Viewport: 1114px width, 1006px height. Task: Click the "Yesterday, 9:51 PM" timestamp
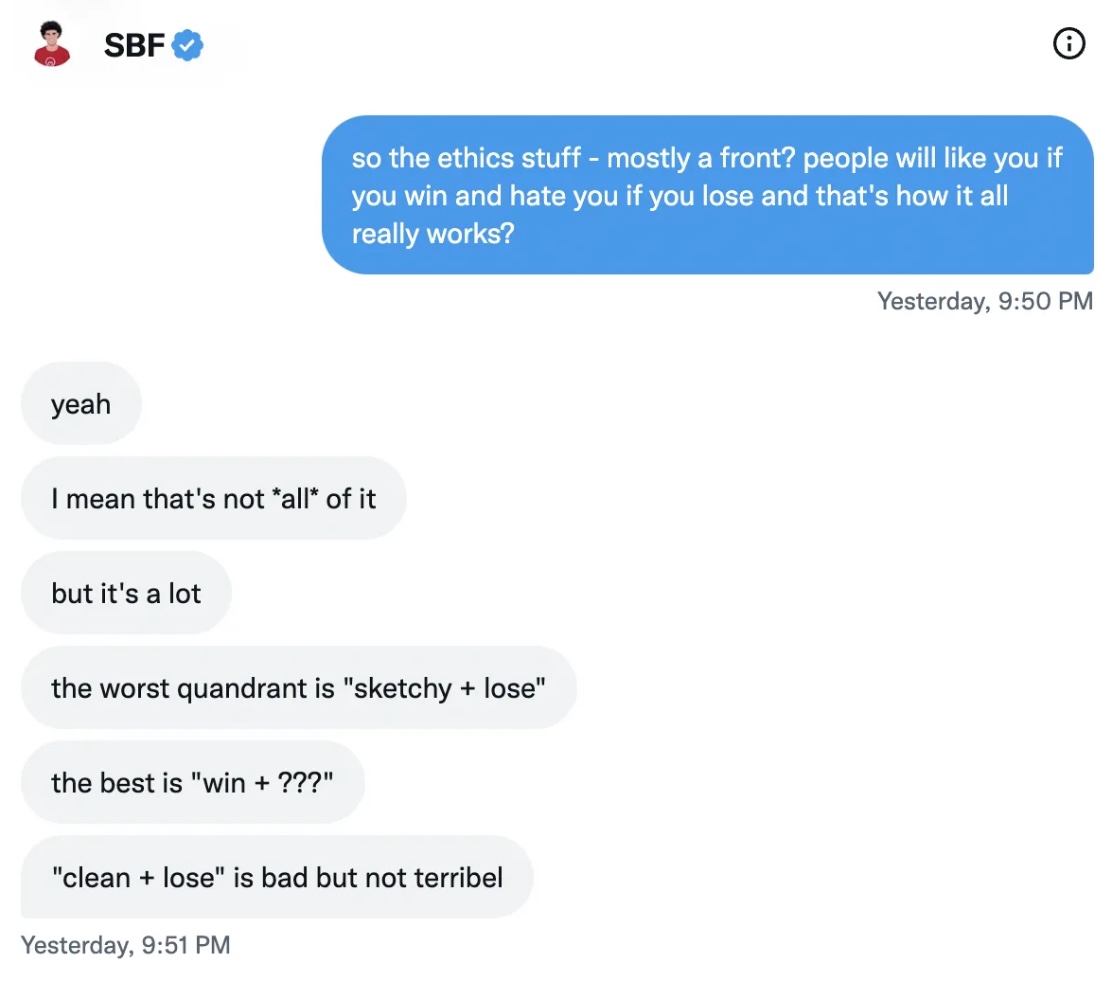126,945
